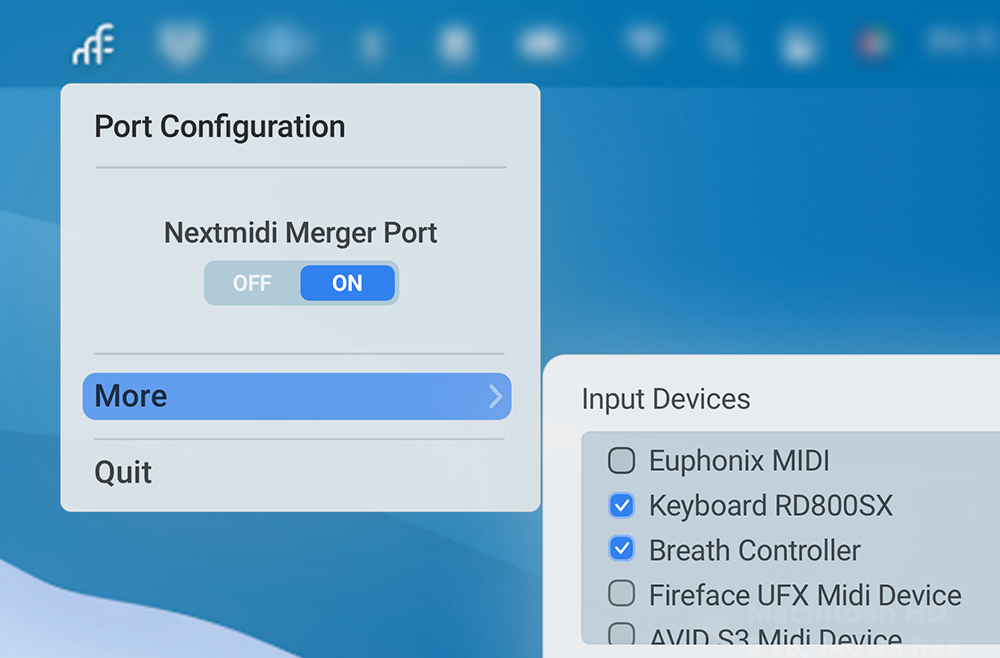Select the Euphonix MIDI label text
The width and height of the screenshot is (1000, 658).
pyautogui.click(x=739, y=460)
